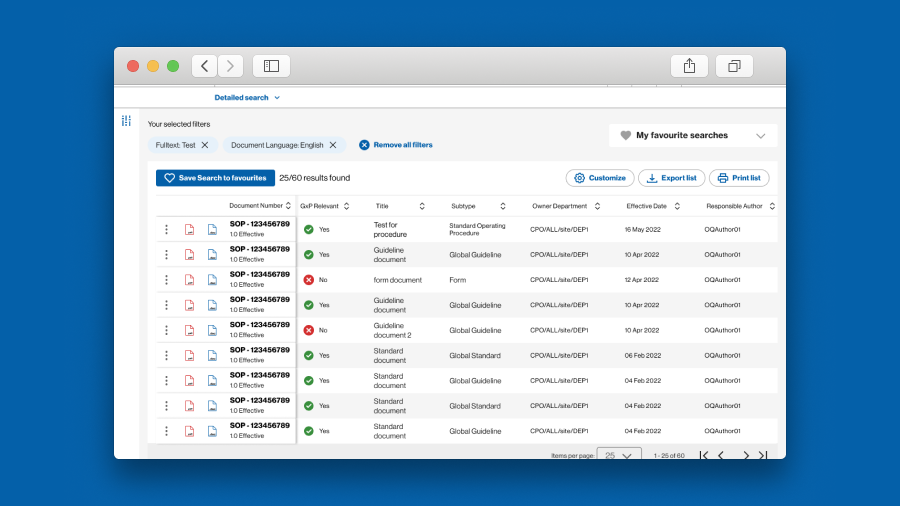The image size is (900, 506).
Task: Select '16 May 2022' effective date
Action: (x=643, y=229)
